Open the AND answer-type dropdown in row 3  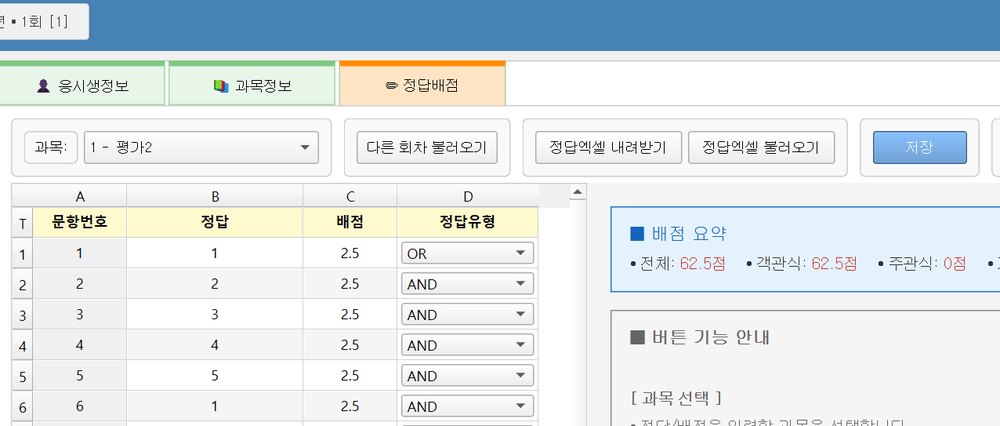pyautogui.click(x=467, y=314)
